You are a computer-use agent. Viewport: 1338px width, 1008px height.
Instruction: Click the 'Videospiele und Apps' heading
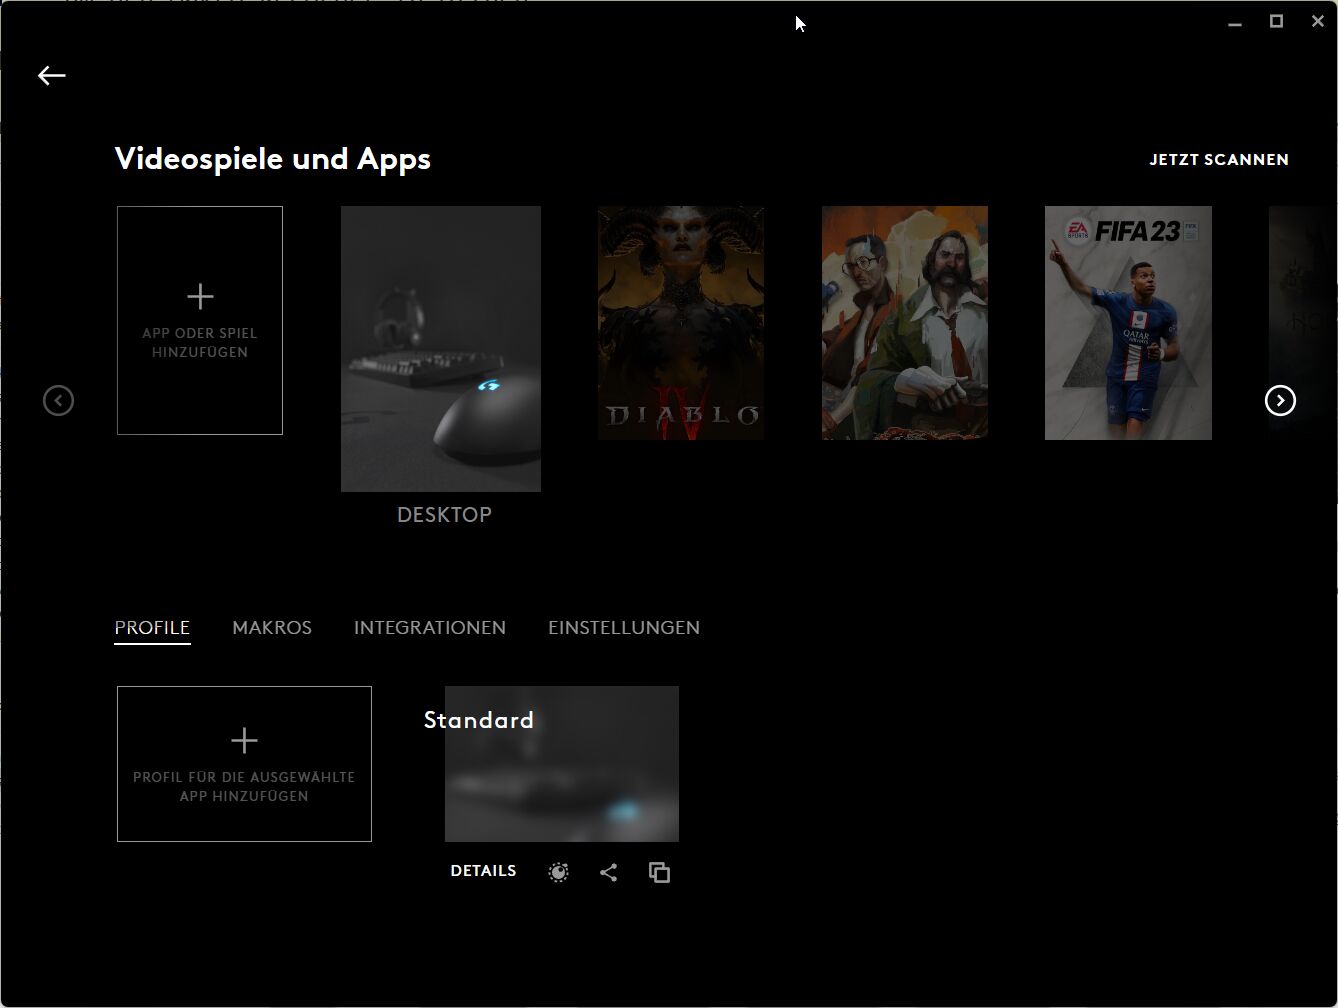273,159
